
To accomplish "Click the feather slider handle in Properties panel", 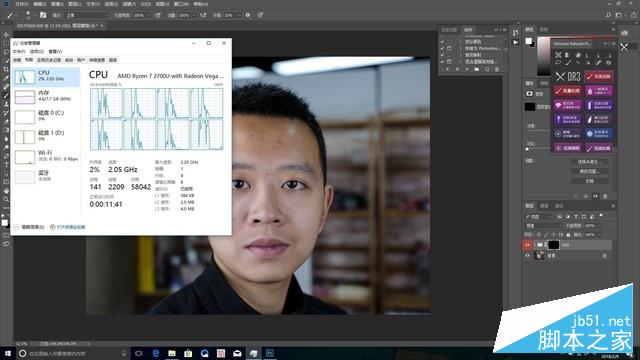I will [x=527, y=149].
